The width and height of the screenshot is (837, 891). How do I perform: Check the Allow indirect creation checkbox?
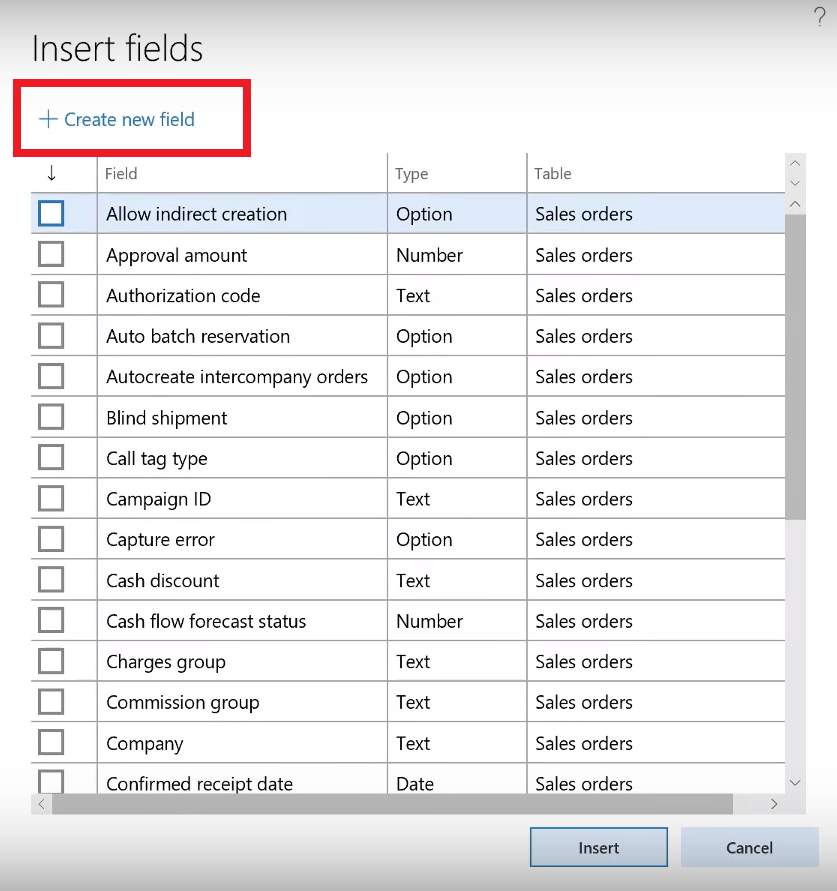(x=51, y=213)
